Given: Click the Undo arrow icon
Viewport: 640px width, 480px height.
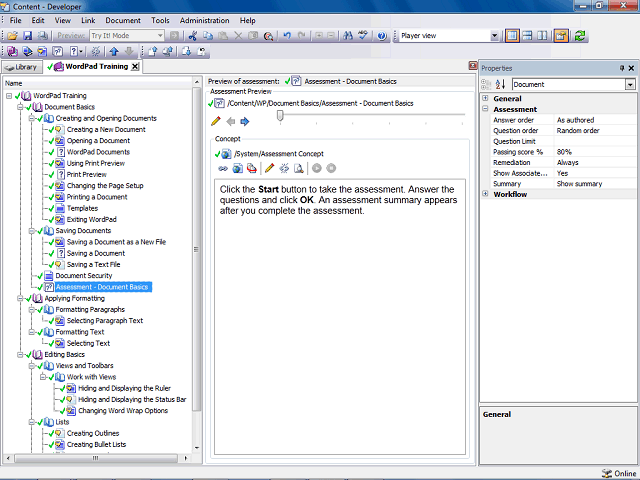Looking at the screenshot, I should click(287, 36).
